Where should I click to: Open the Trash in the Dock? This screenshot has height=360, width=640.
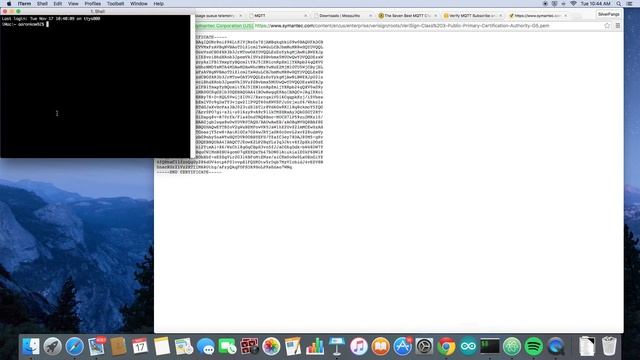609,347
